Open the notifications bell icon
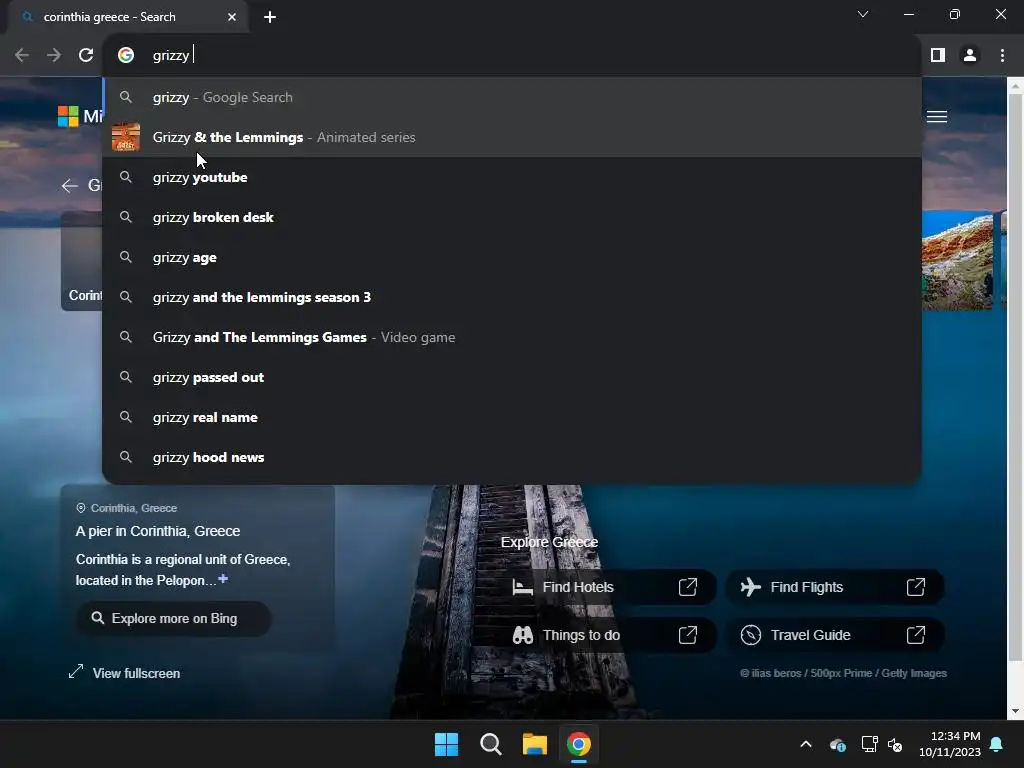 coord(997,744)
